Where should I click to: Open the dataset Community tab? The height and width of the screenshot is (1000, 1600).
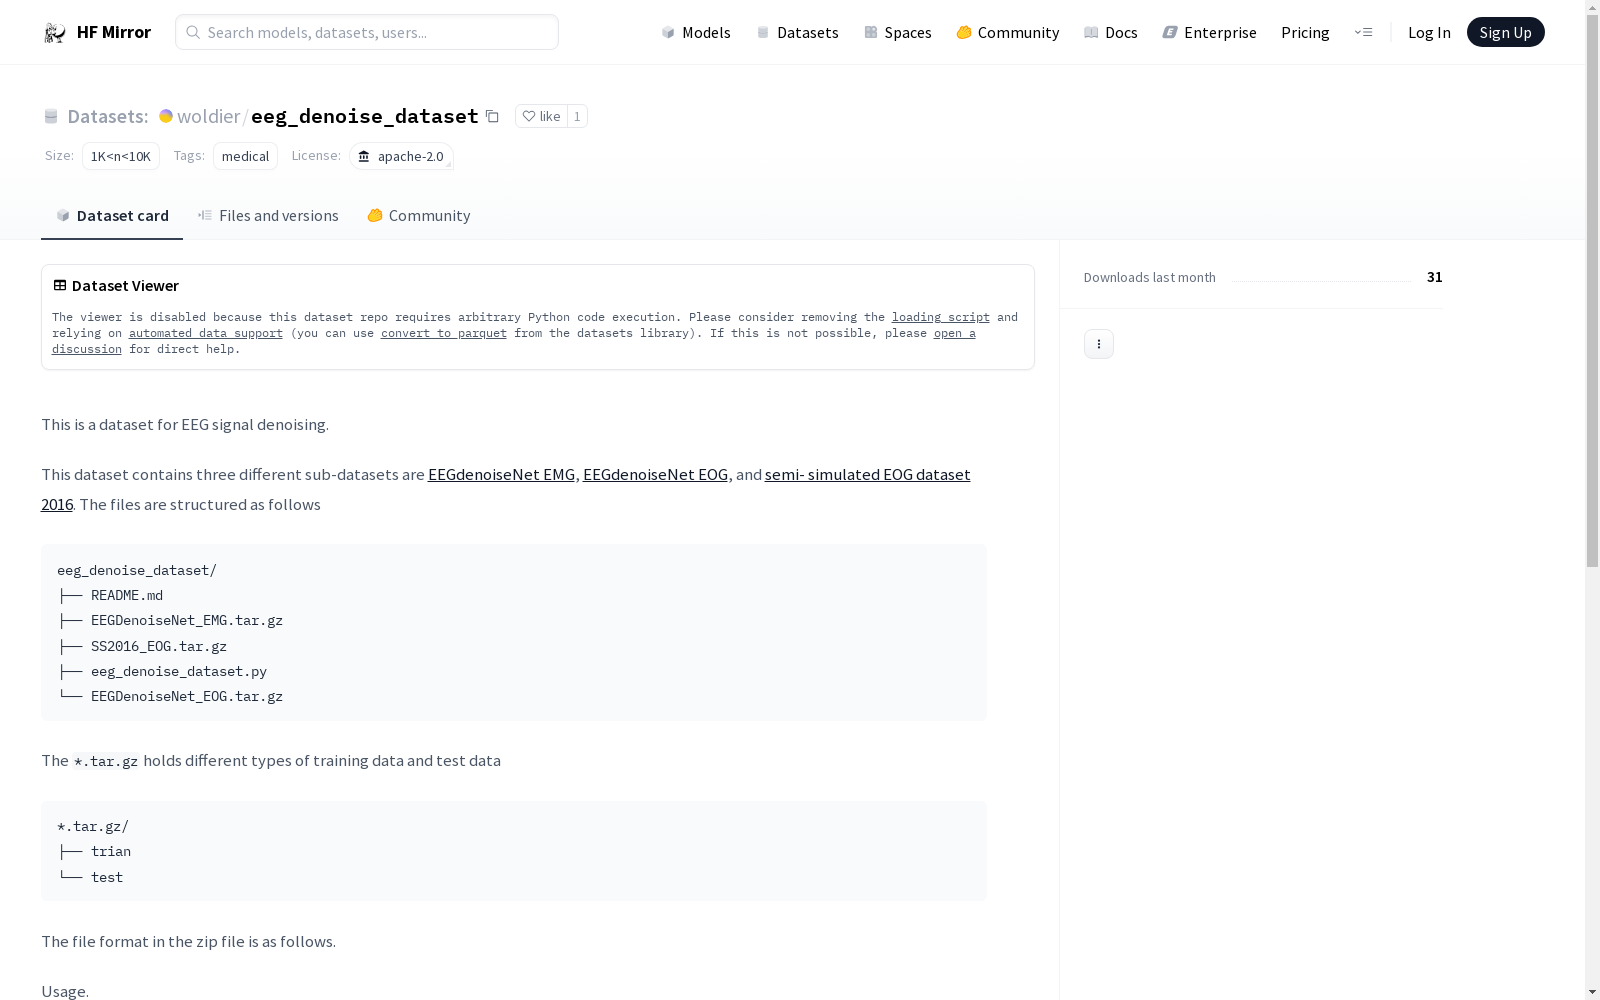click(418, 215)
